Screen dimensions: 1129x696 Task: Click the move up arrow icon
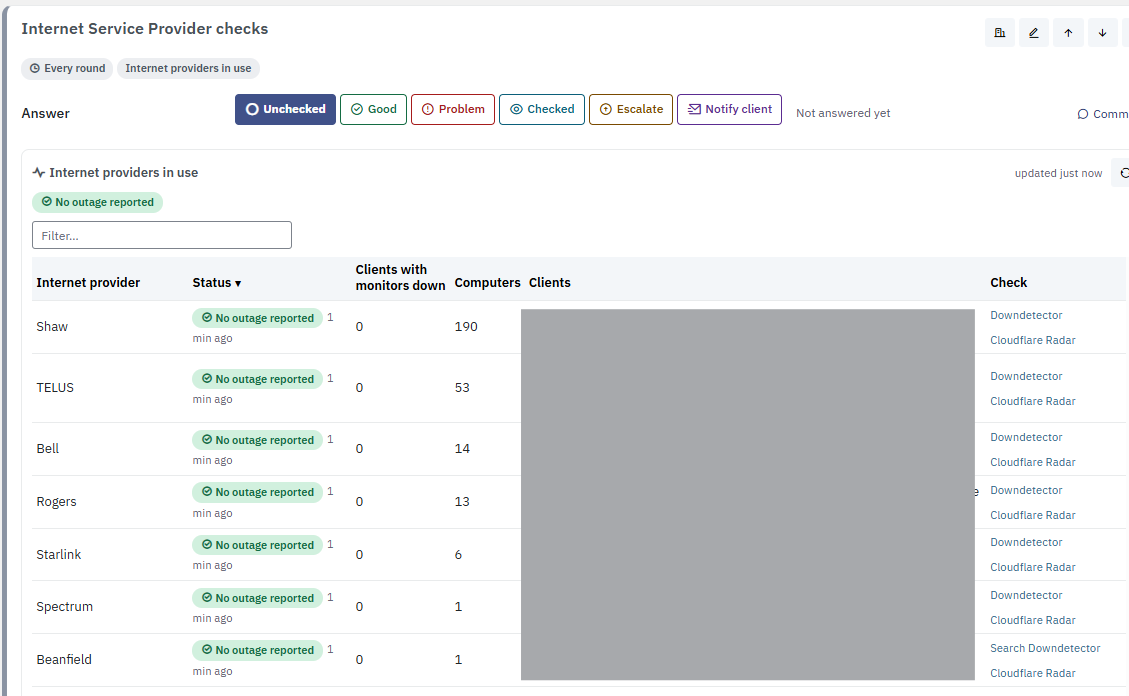1069,32
